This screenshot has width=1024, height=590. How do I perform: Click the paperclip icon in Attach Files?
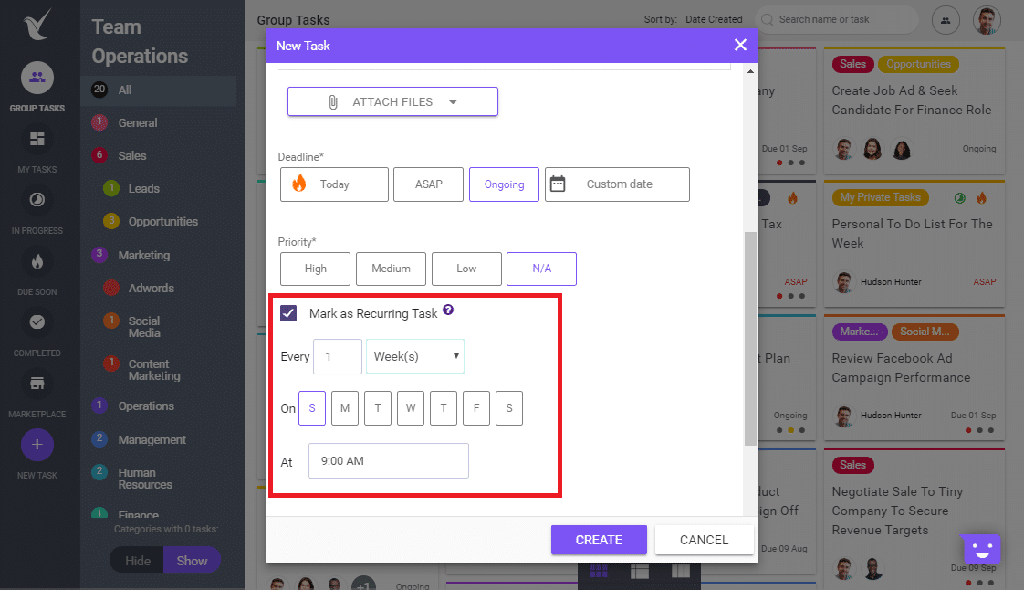click(x=333, y=102)
